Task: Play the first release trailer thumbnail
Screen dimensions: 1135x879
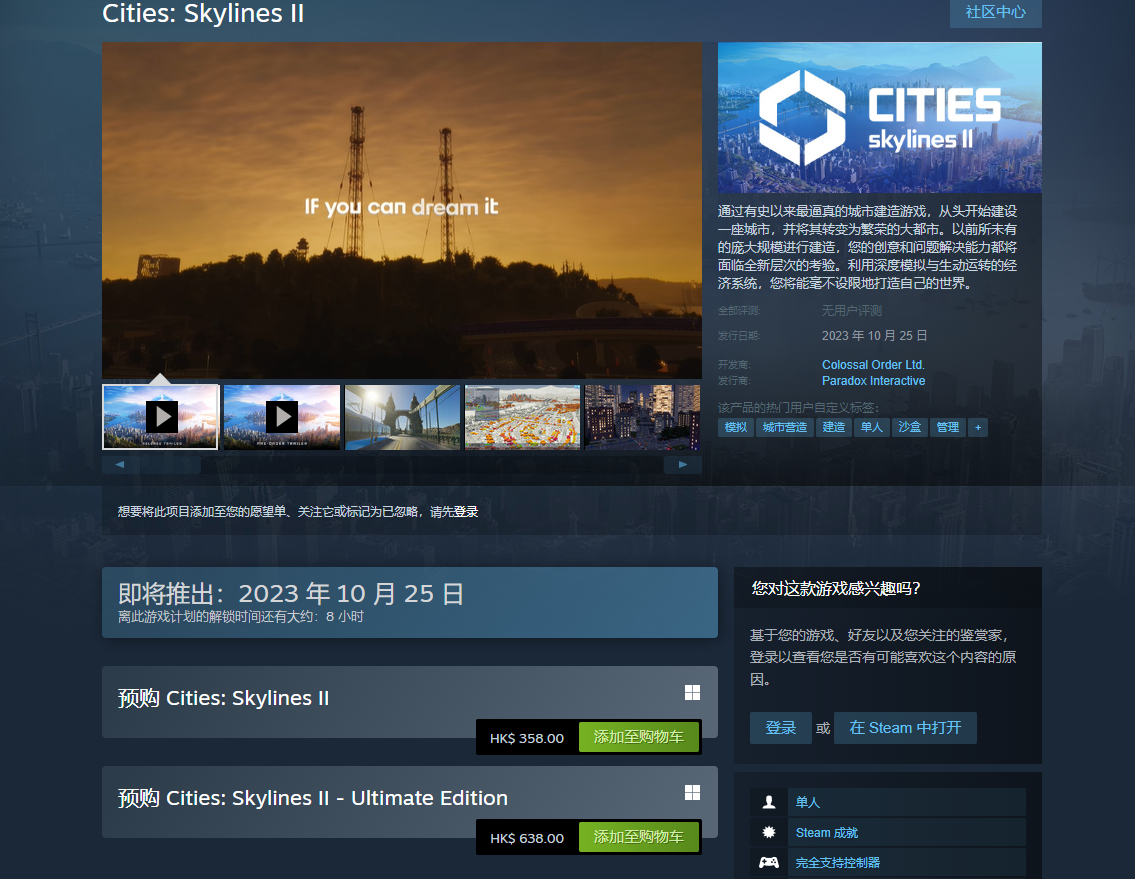Action: coord(160,417)
